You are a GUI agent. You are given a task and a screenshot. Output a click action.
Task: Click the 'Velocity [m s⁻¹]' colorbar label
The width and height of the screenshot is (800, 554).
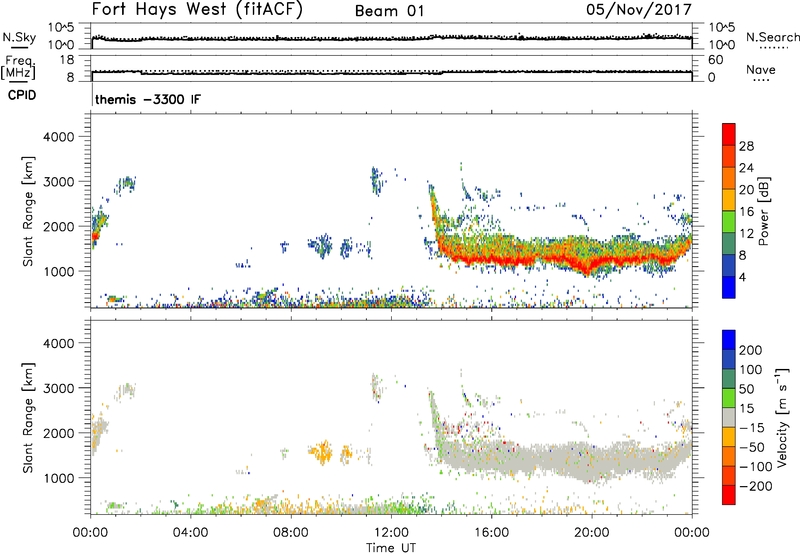(x=782, y=418)
